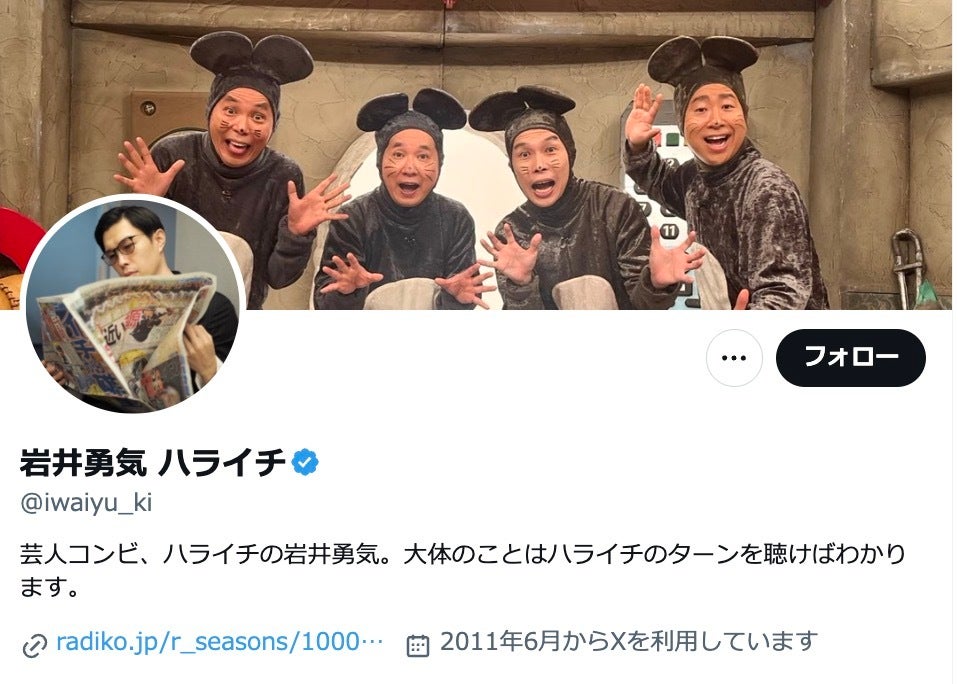Follow the account with フォロー button
This screenshot has width=958, height=684.
click(x=850, y=358)
